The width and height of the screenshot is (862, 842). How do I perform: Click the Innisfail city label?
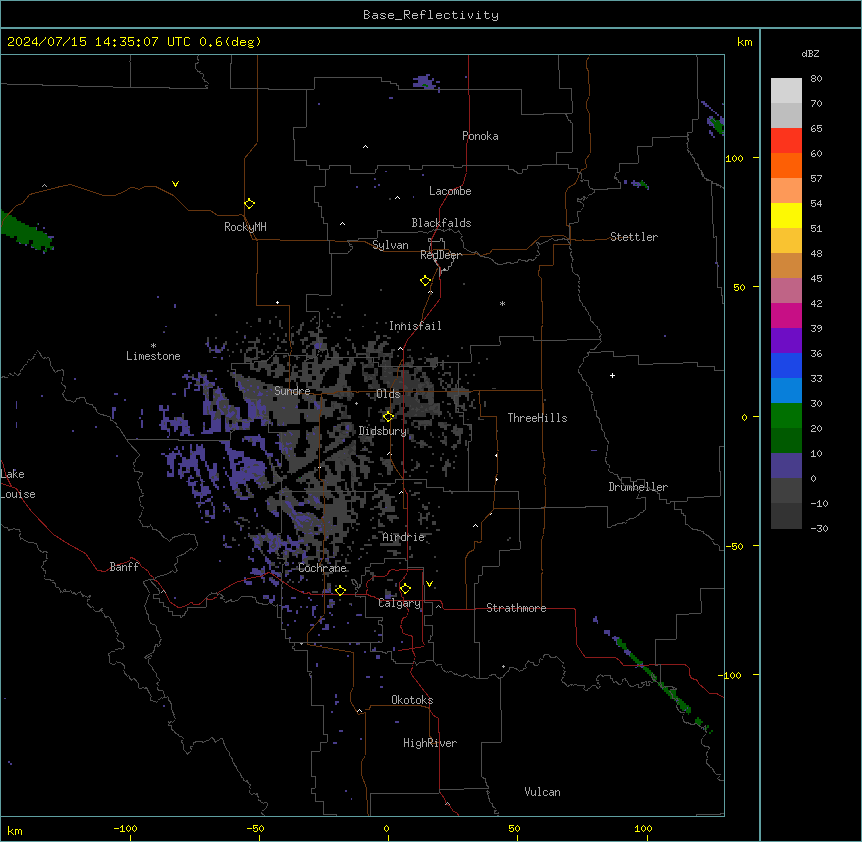point(415,326)
